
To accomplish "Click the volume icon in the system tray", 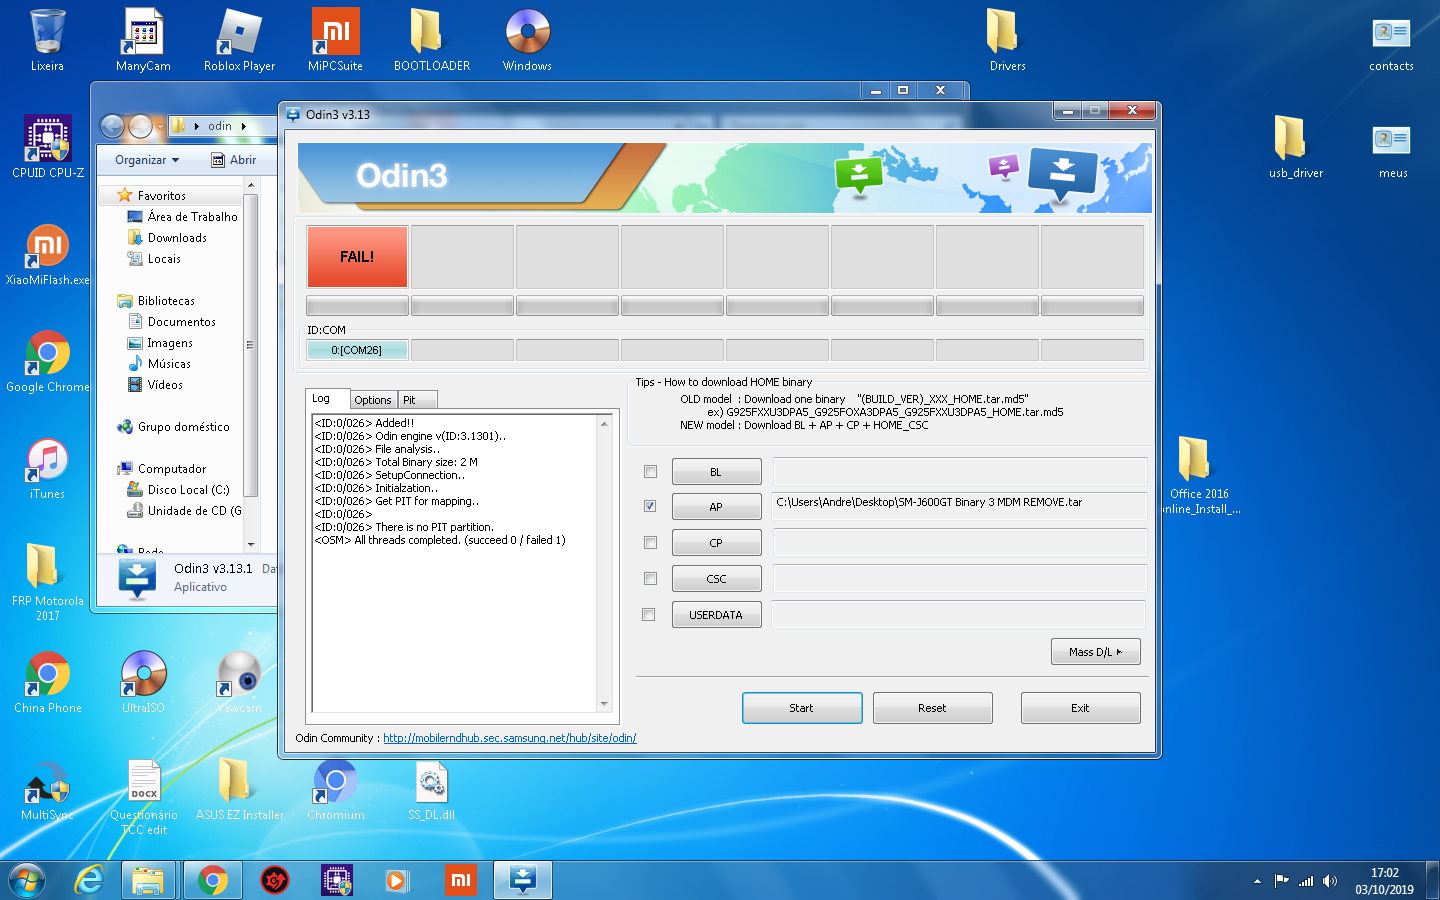I will coord(1329,881).
